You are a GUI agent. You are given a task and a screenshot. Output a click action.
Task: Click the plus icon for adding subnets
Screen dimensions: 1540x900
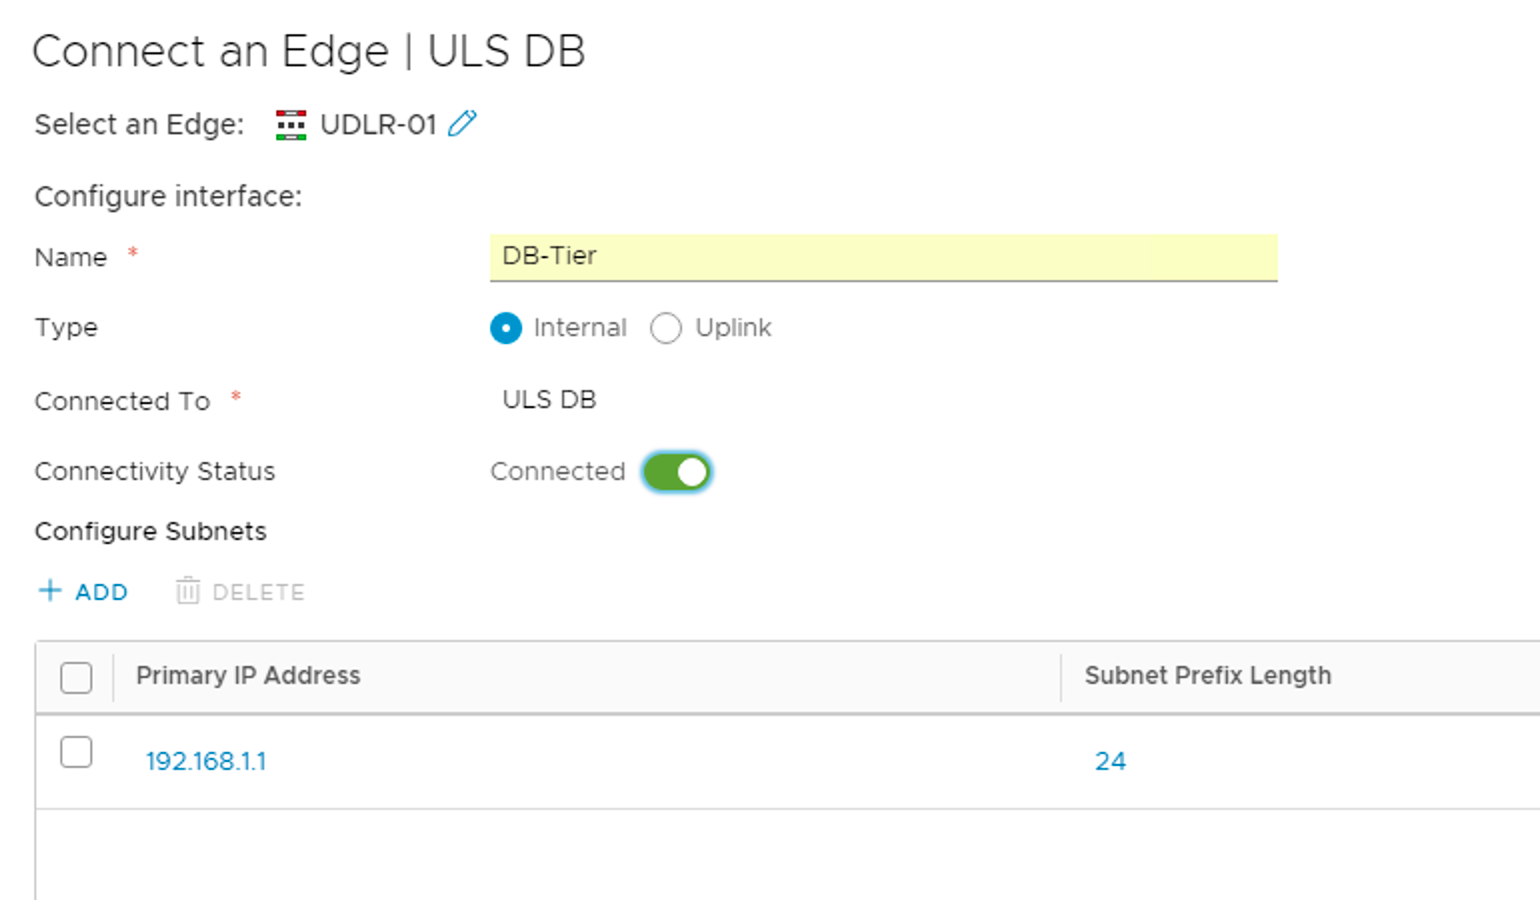pos(50,590)
